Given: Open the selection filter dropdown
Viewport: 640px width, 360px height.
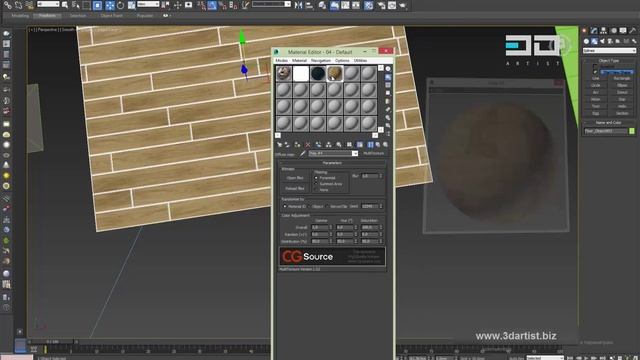Looking at the screenshot, I should 48,4.
